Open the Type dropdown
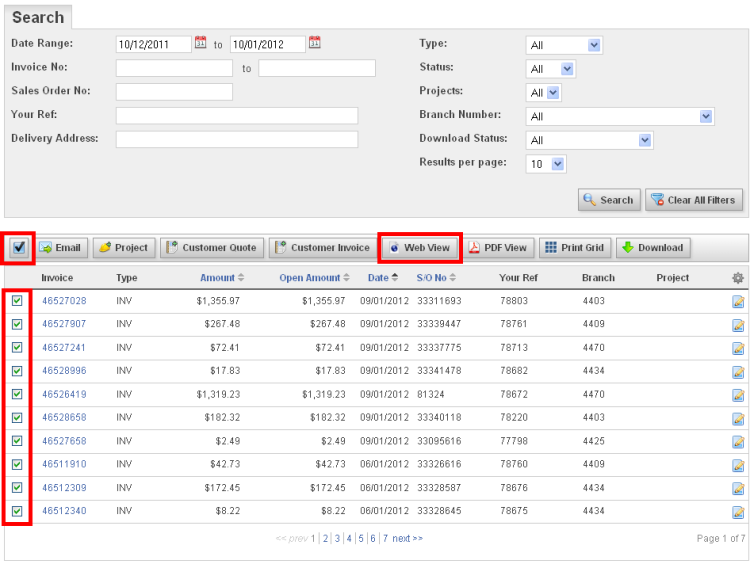Image resolution: width=750 pixels, height=564 pixels. [x=564, y=45]
